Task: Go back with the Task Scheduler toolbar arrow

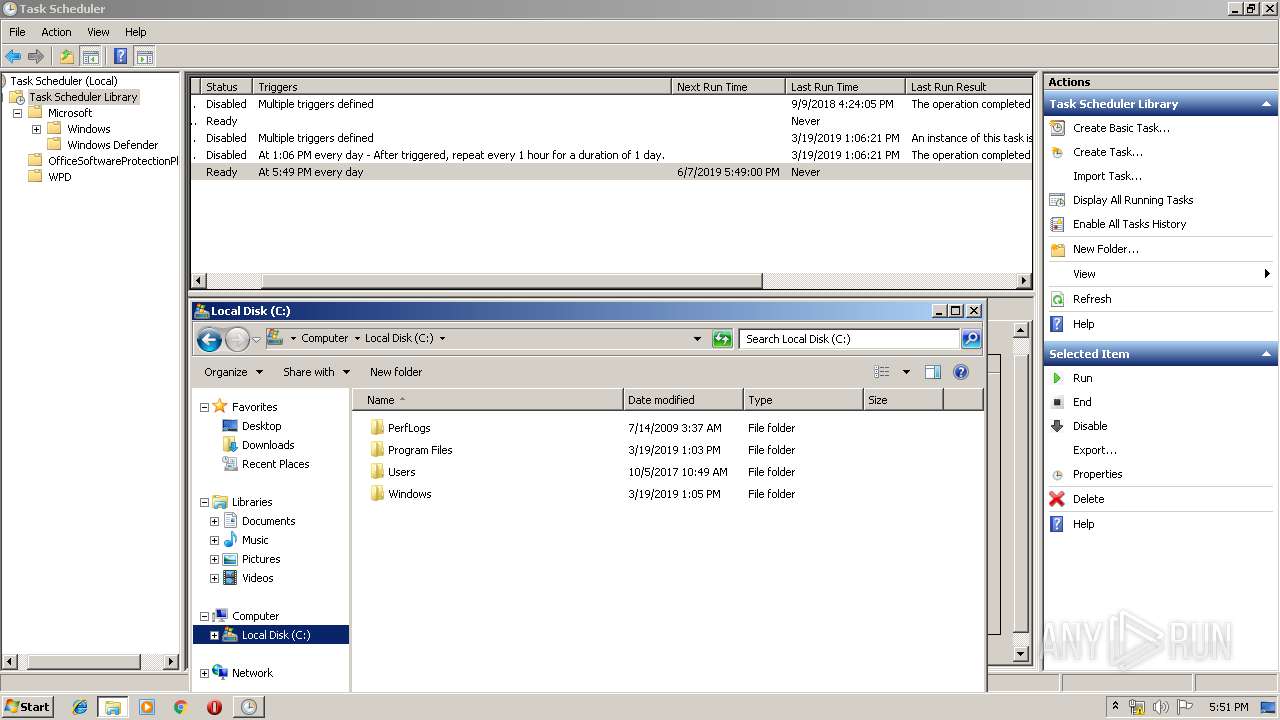Action: pos(13,57)
